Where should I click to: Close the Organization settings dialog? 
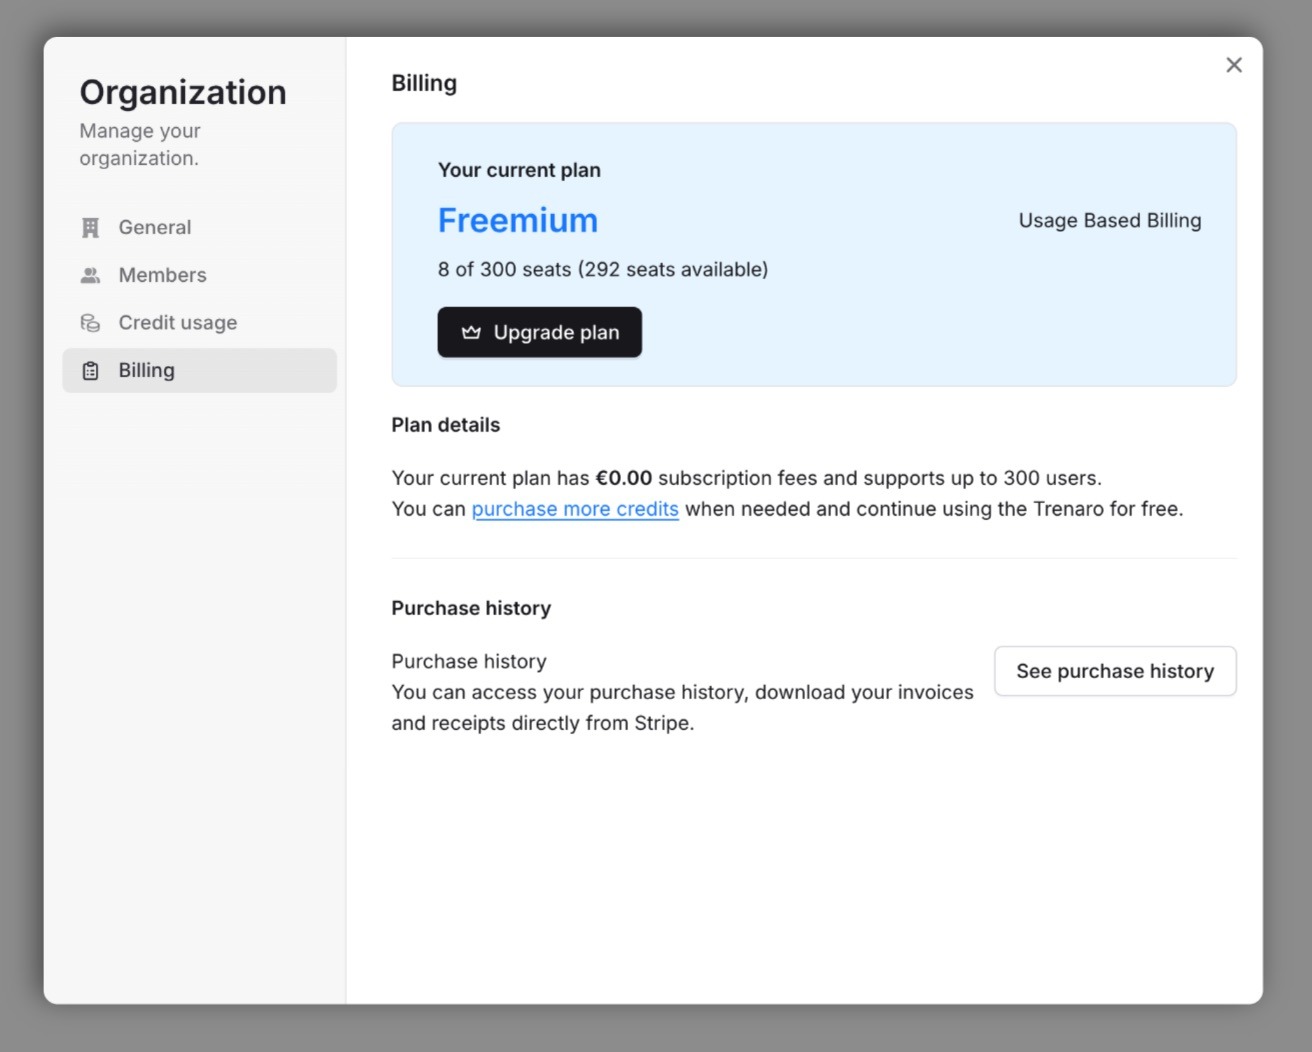pos(1234,64)
